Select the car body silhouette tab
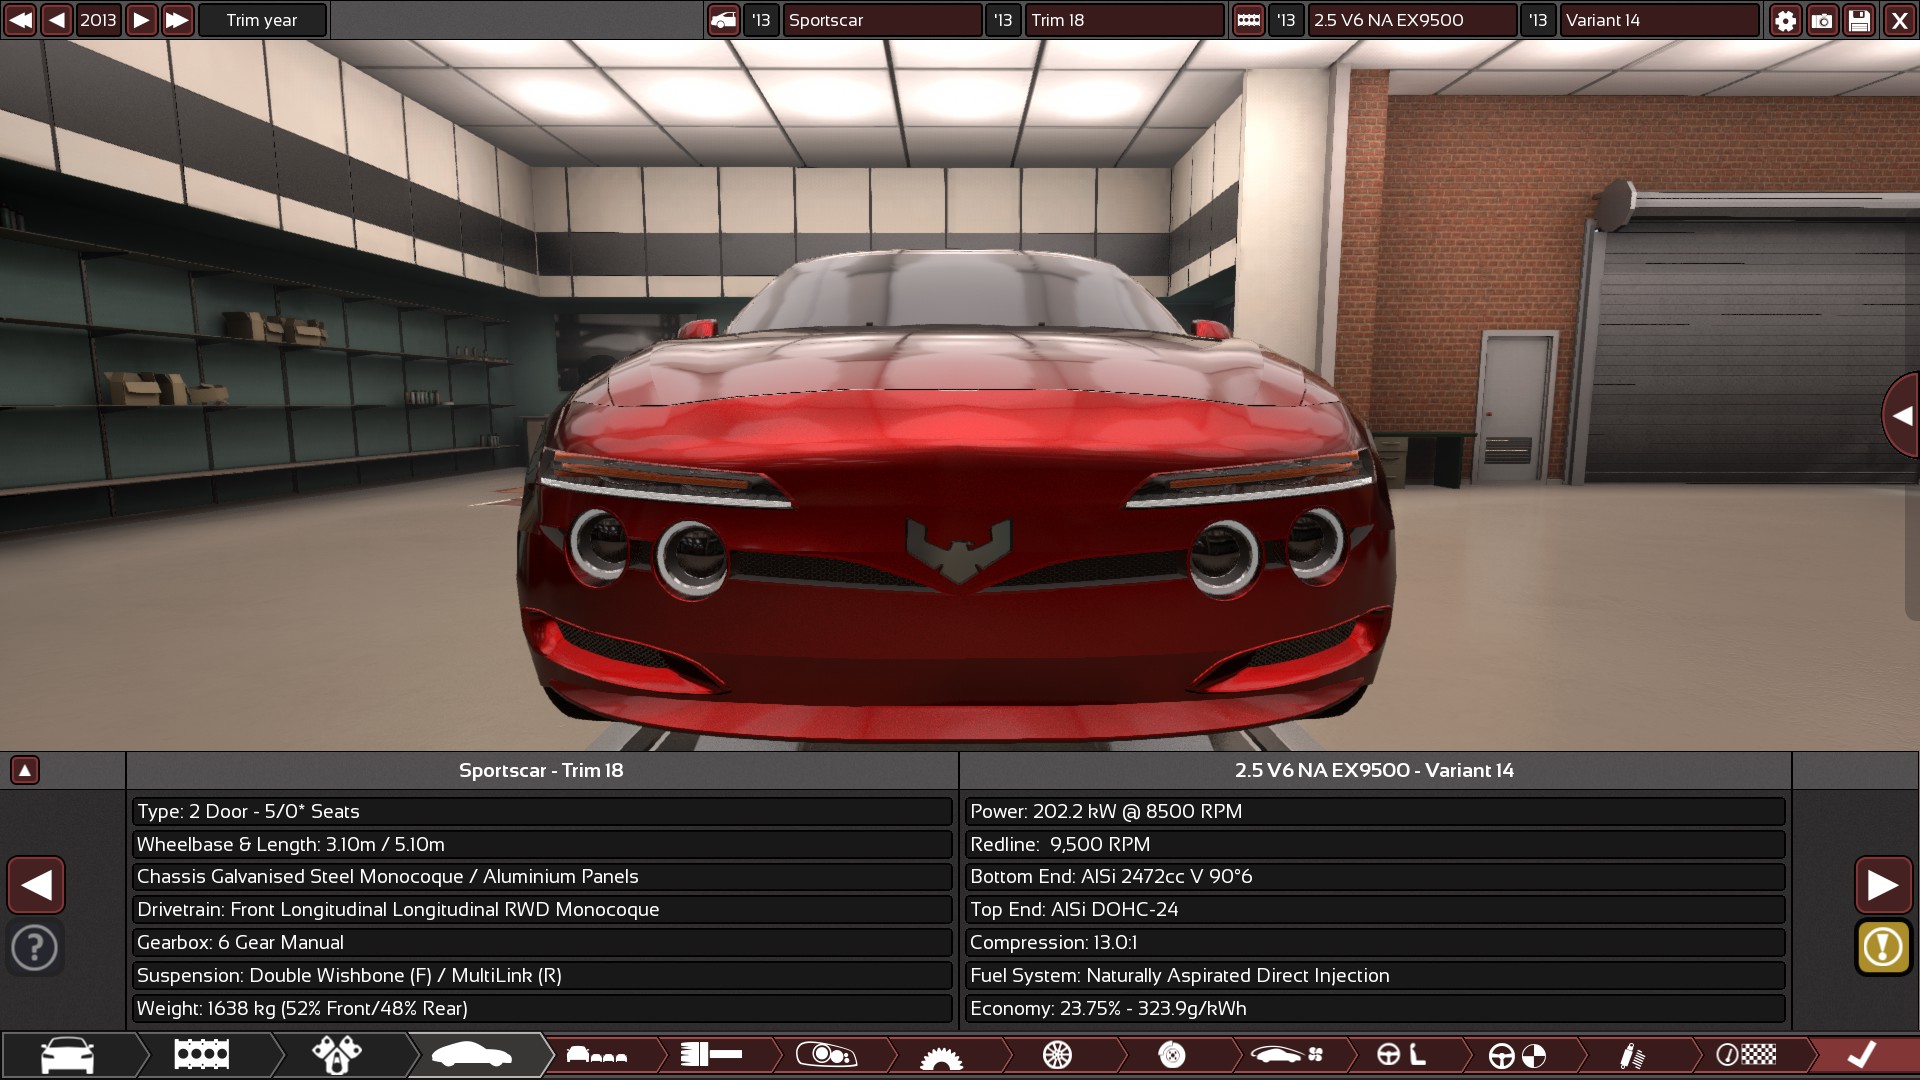The image size is (1920, 1080). [x=472, y=1055]
